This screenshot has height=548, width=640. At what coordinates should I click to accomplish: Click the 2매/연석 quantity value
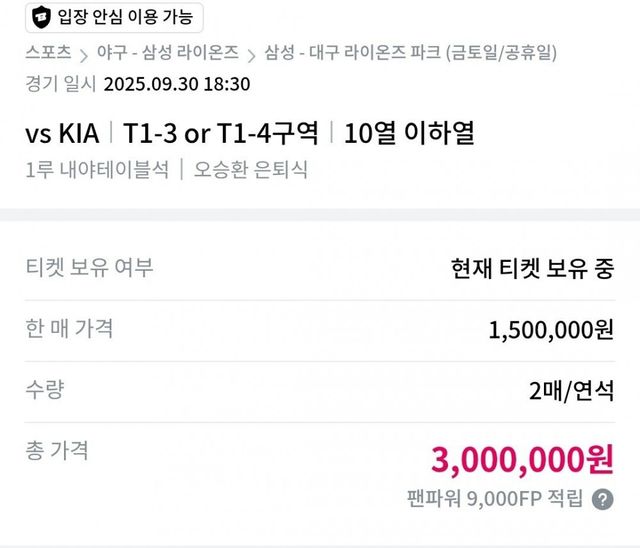tap(571, 391)
